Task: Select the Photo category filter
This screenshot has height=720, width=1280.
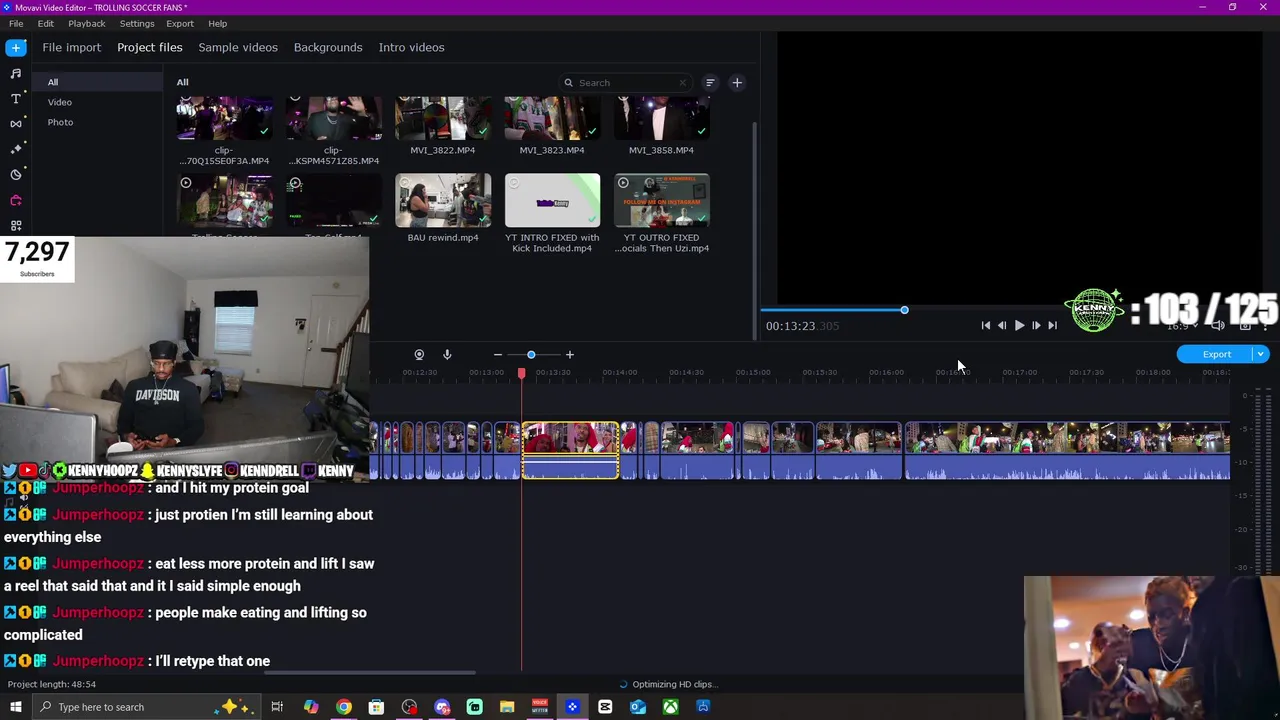Action: (60, 122)
